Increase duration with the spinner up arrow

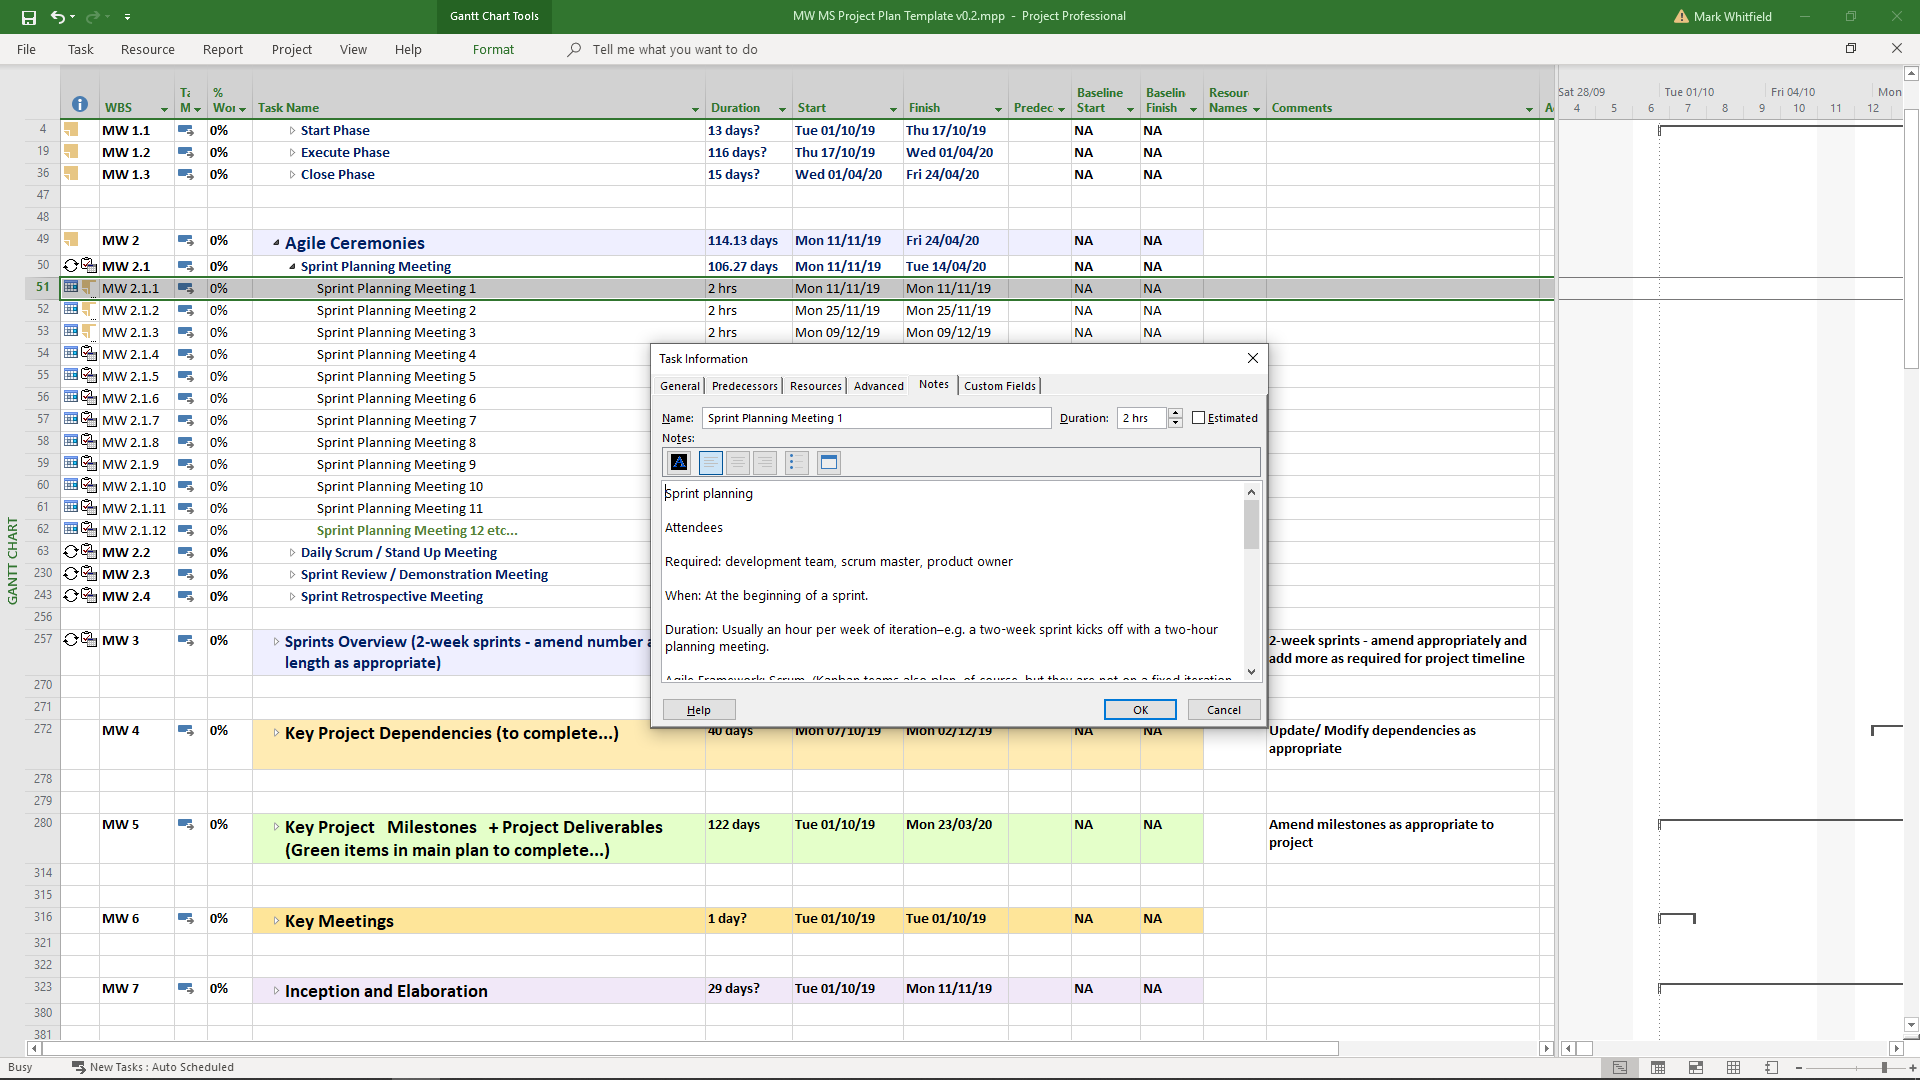tap(1176, 413)
